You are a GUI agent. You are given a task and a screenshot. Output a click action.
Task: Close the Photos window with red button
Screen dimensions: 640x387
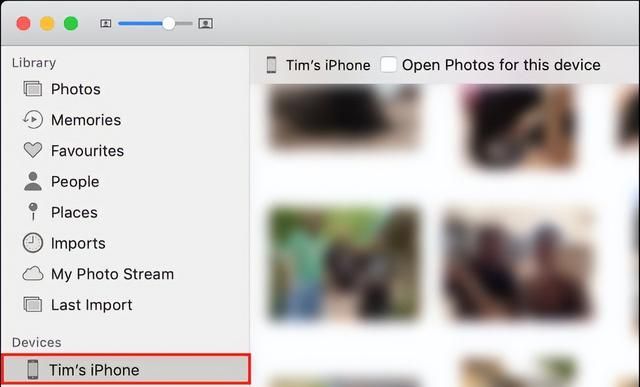pyautogui.click(x=24, y=23)
